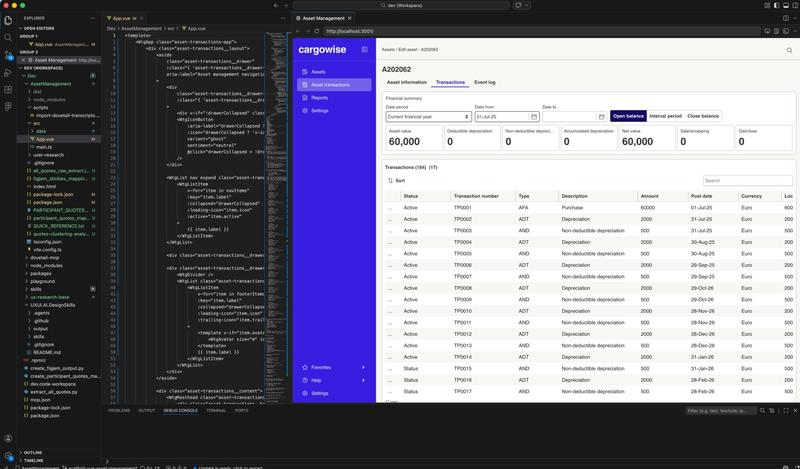Open the Search view in activity bar

coord(9,37)
